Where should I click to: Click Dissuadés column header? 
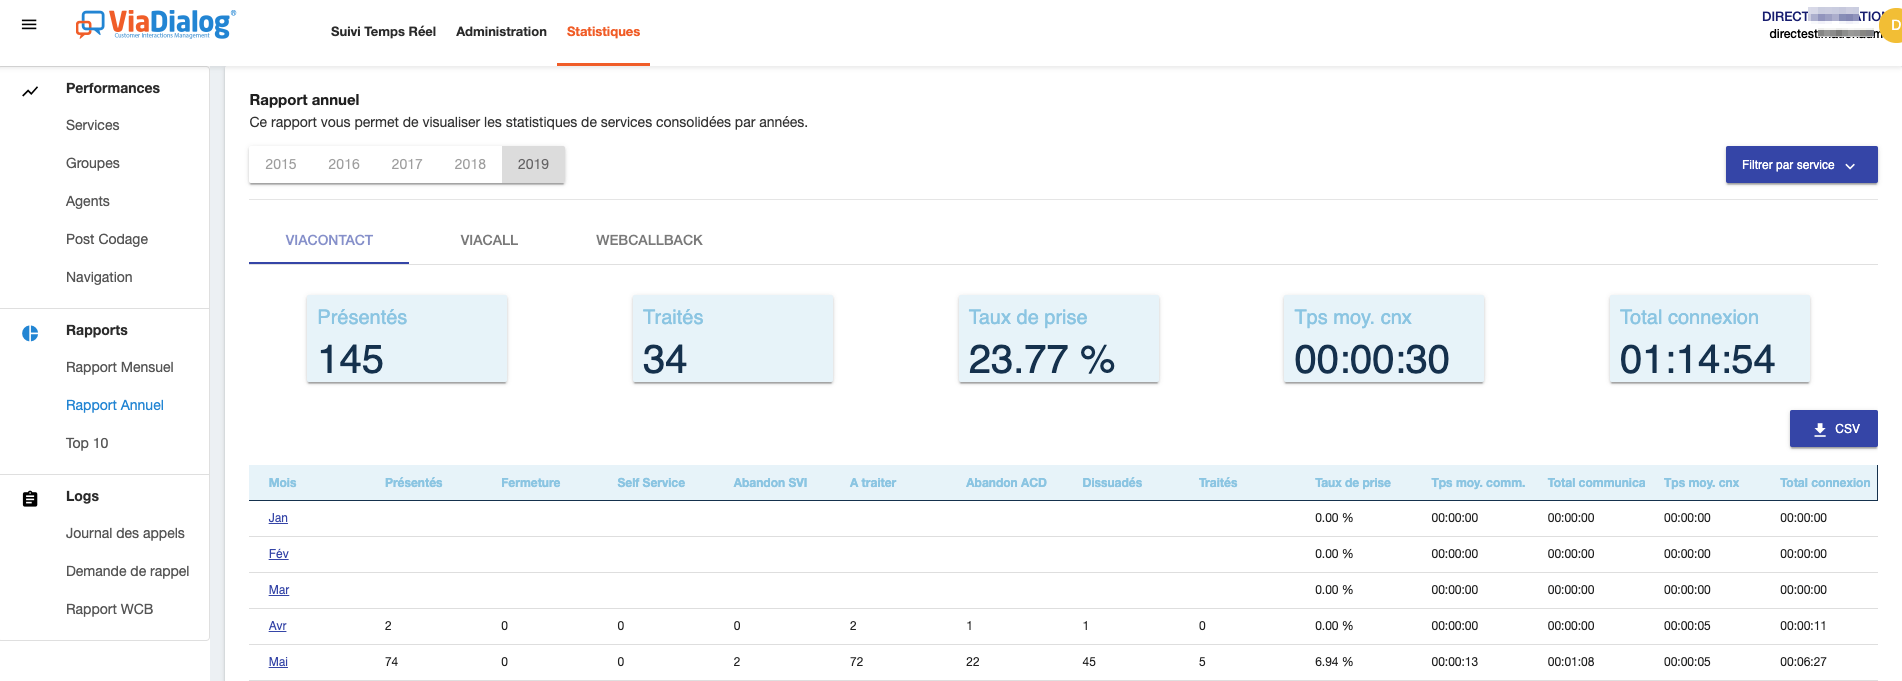[1112, 483]
